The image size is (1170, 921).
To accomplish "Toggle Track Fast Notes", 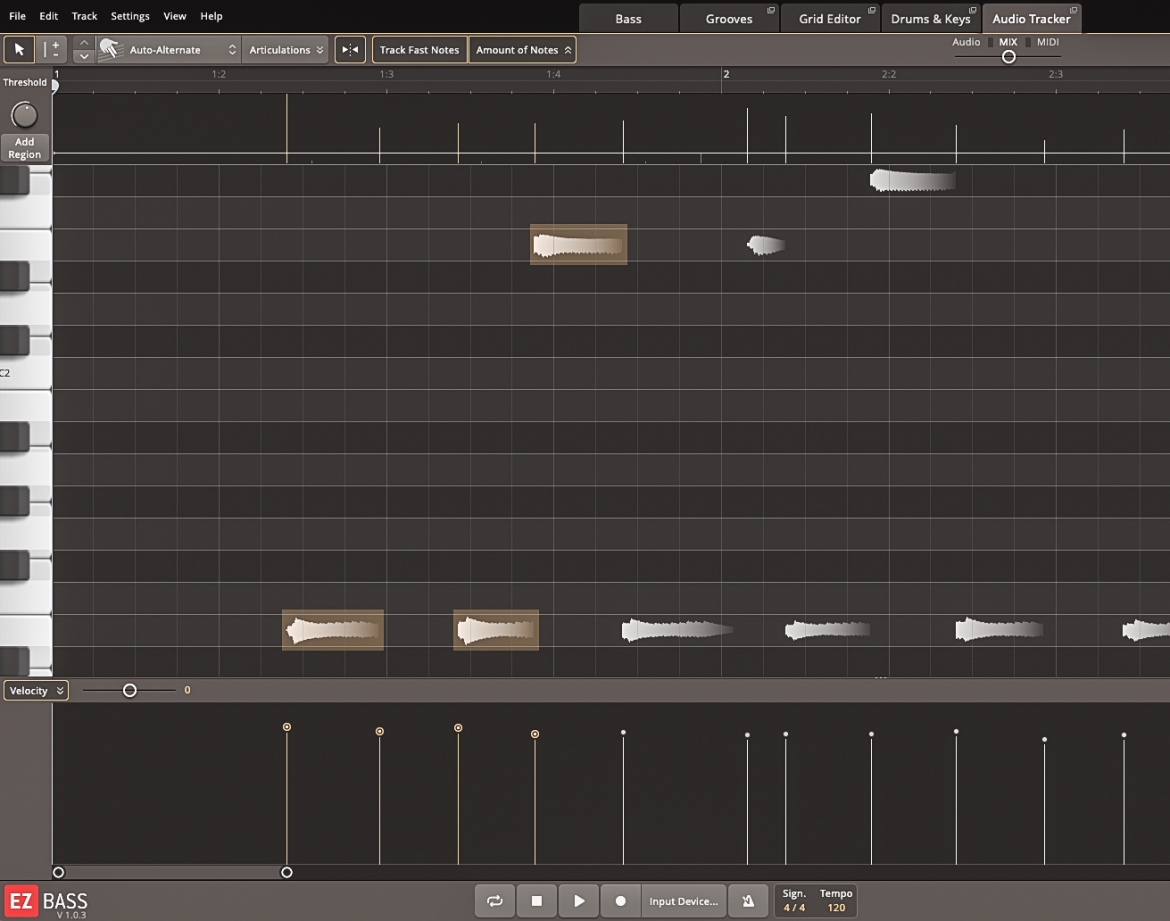I will tap(419, 50).
